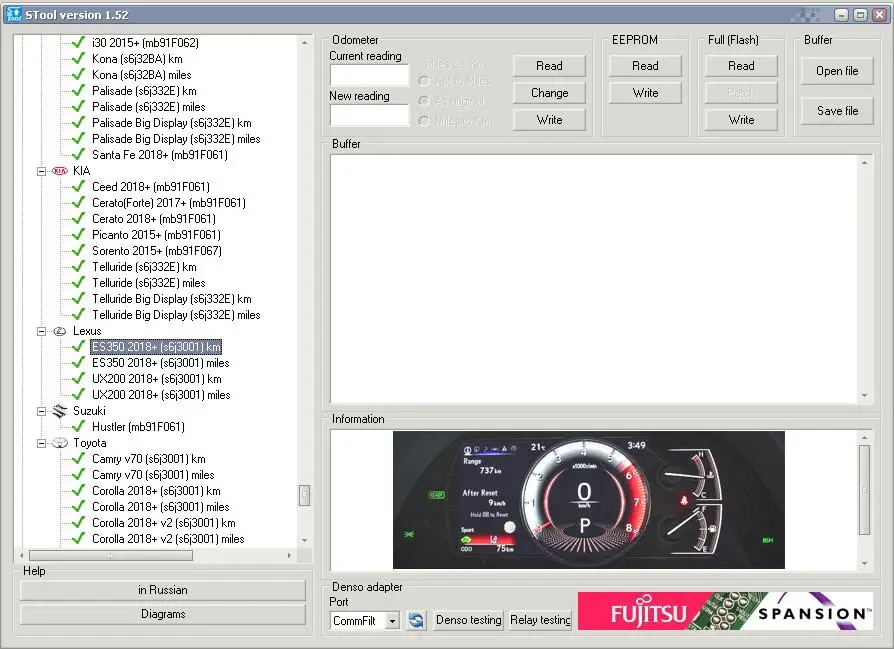Click the vehicle tree vertical scrollbar thumb
Image resolution: width=894 pixels, height=649 pixels.
click(x=304, y=495)
